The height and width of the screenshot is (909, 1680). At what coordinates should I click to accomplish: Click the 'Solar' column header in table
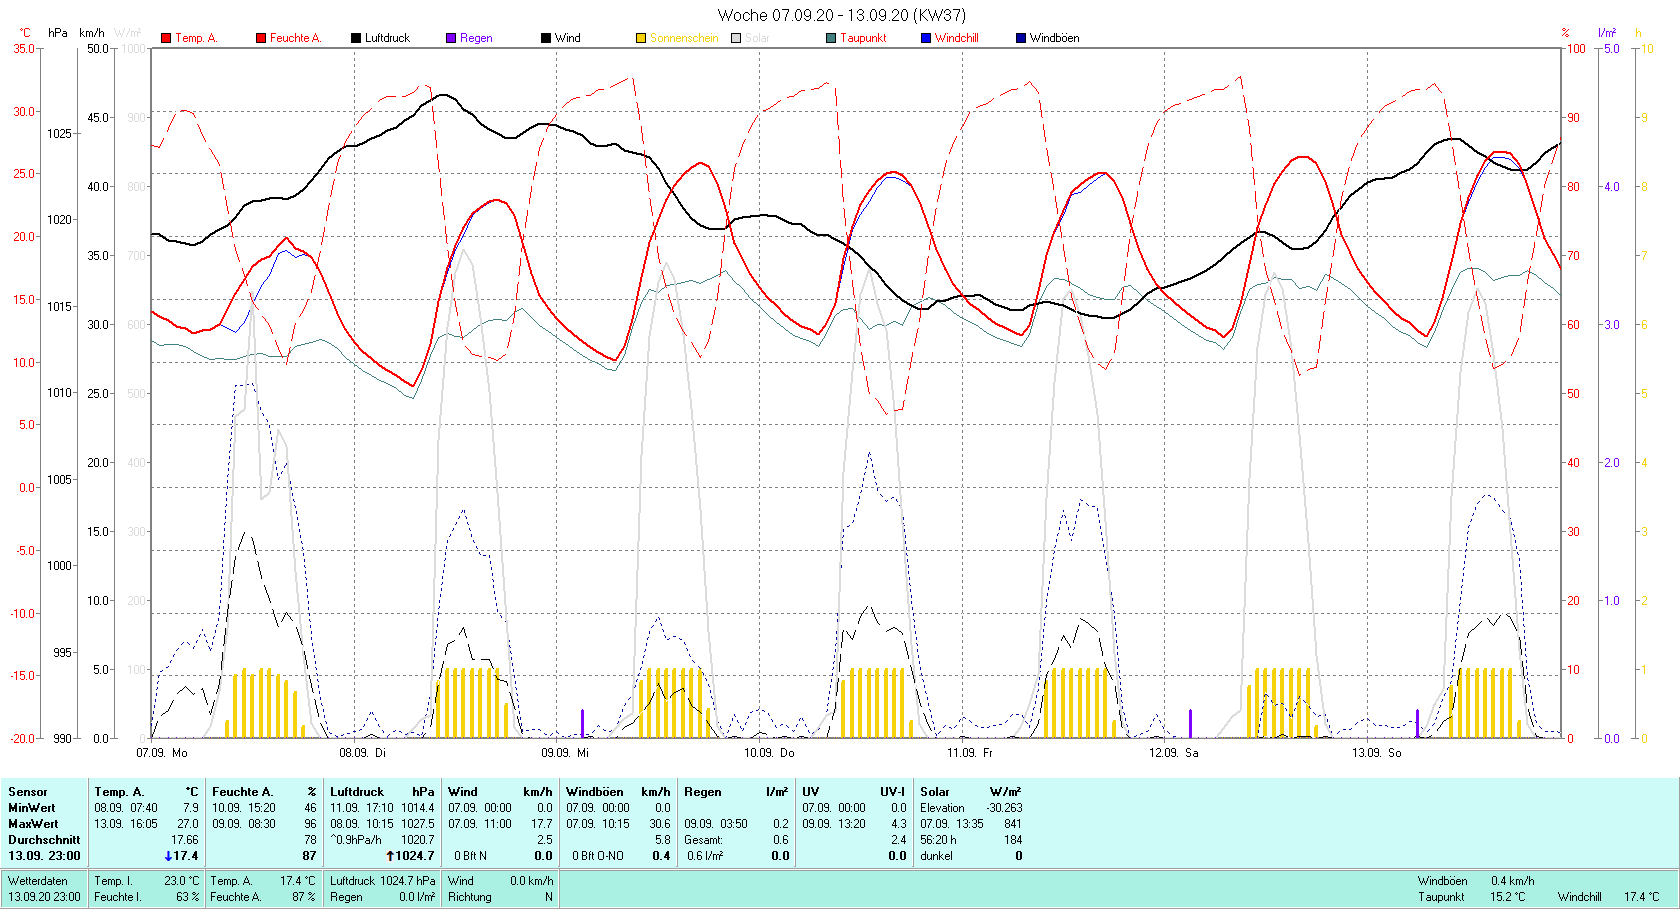935,792
